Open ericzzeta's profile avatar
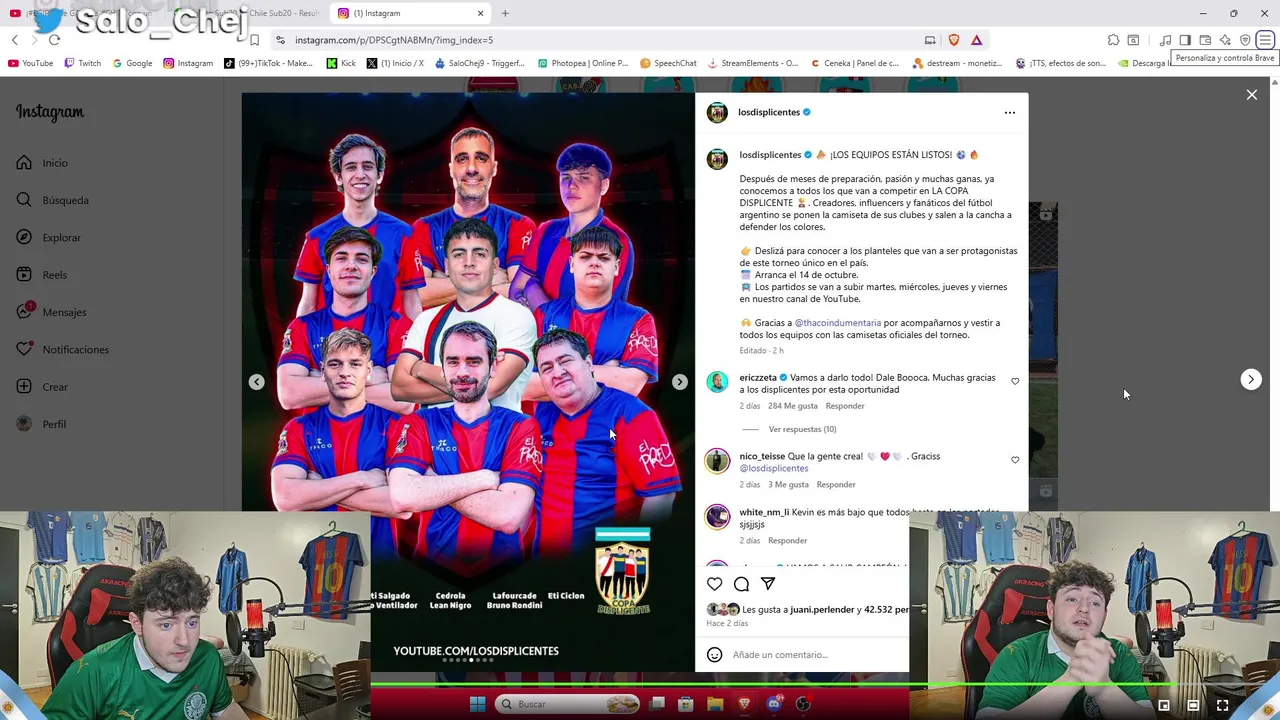Screen dimensions: 1280x720 (x=717, y=382)
